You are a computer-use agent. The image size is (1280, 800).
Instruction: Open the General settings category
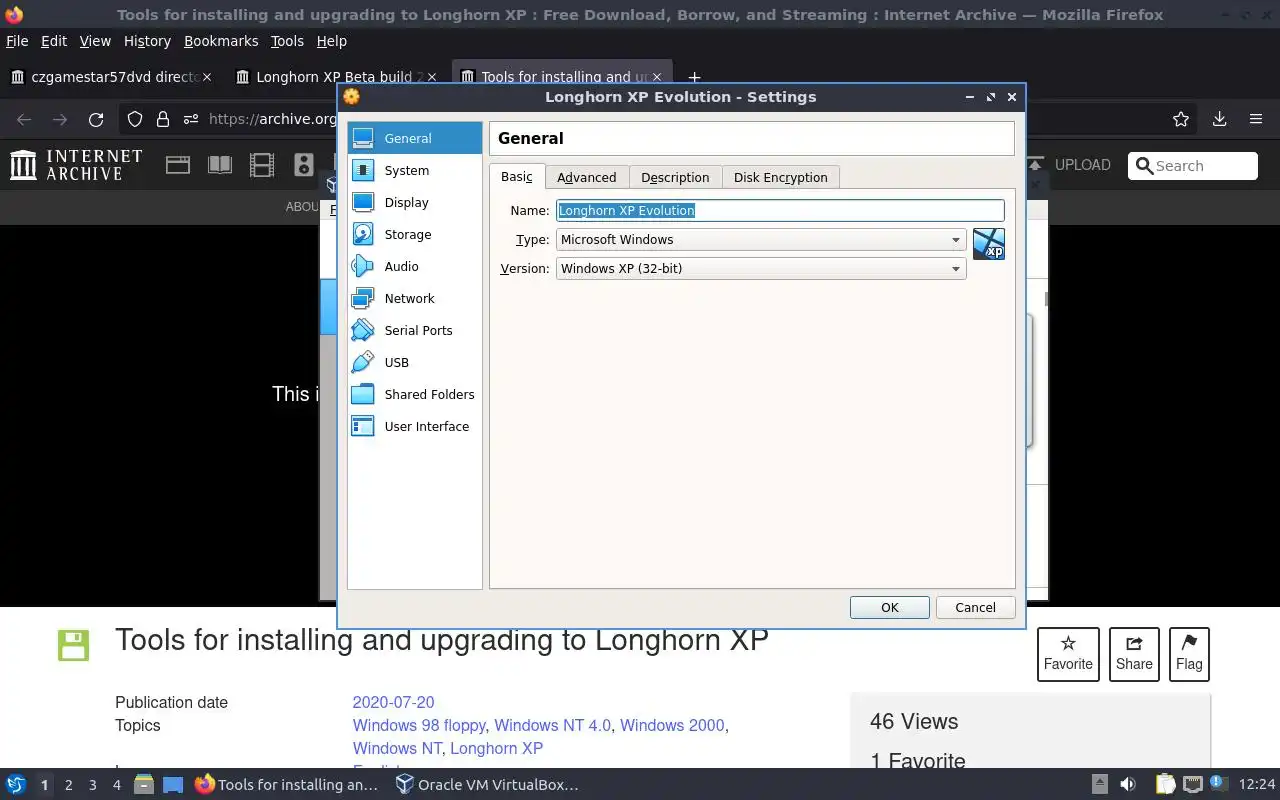click(414, 138)
